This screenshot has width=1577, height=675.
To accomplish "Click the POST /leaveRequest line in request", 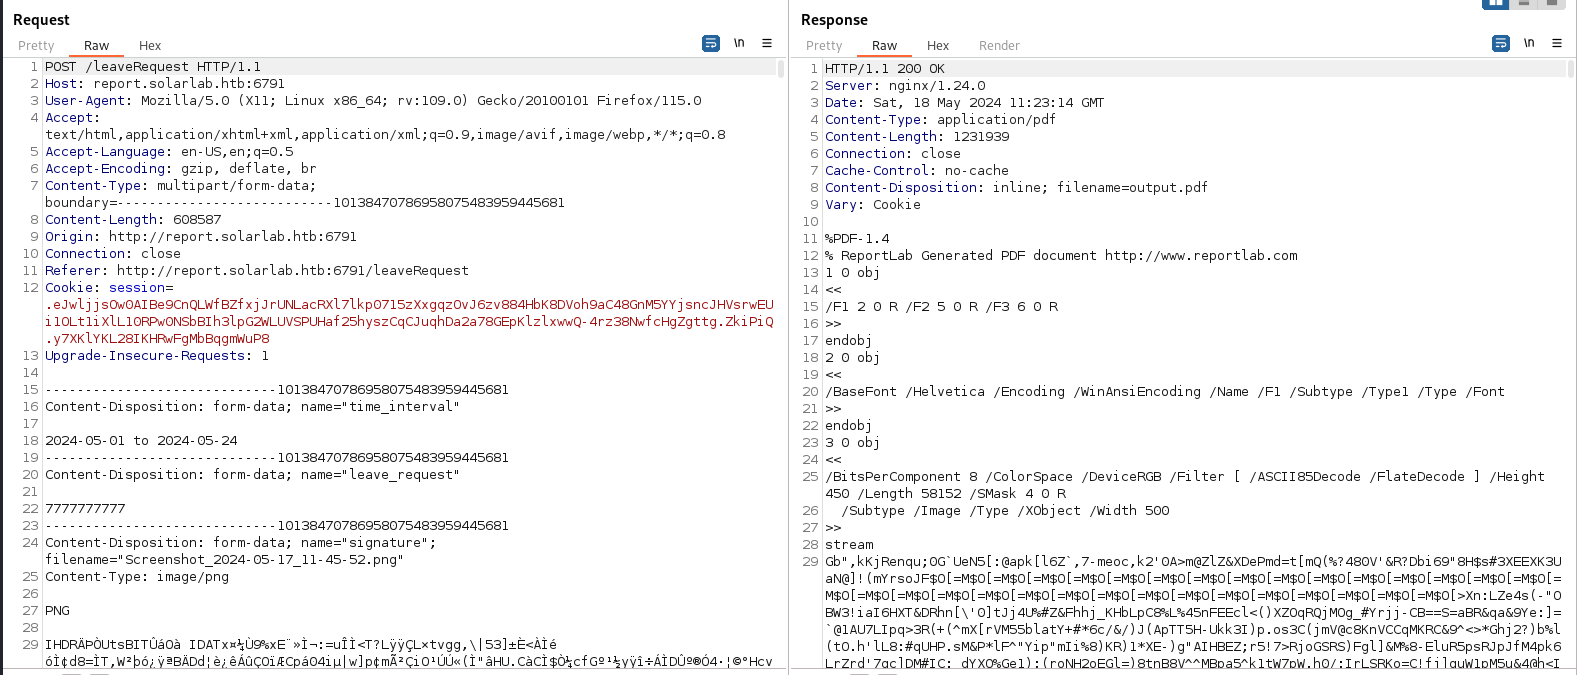I will tap(152, 67).
